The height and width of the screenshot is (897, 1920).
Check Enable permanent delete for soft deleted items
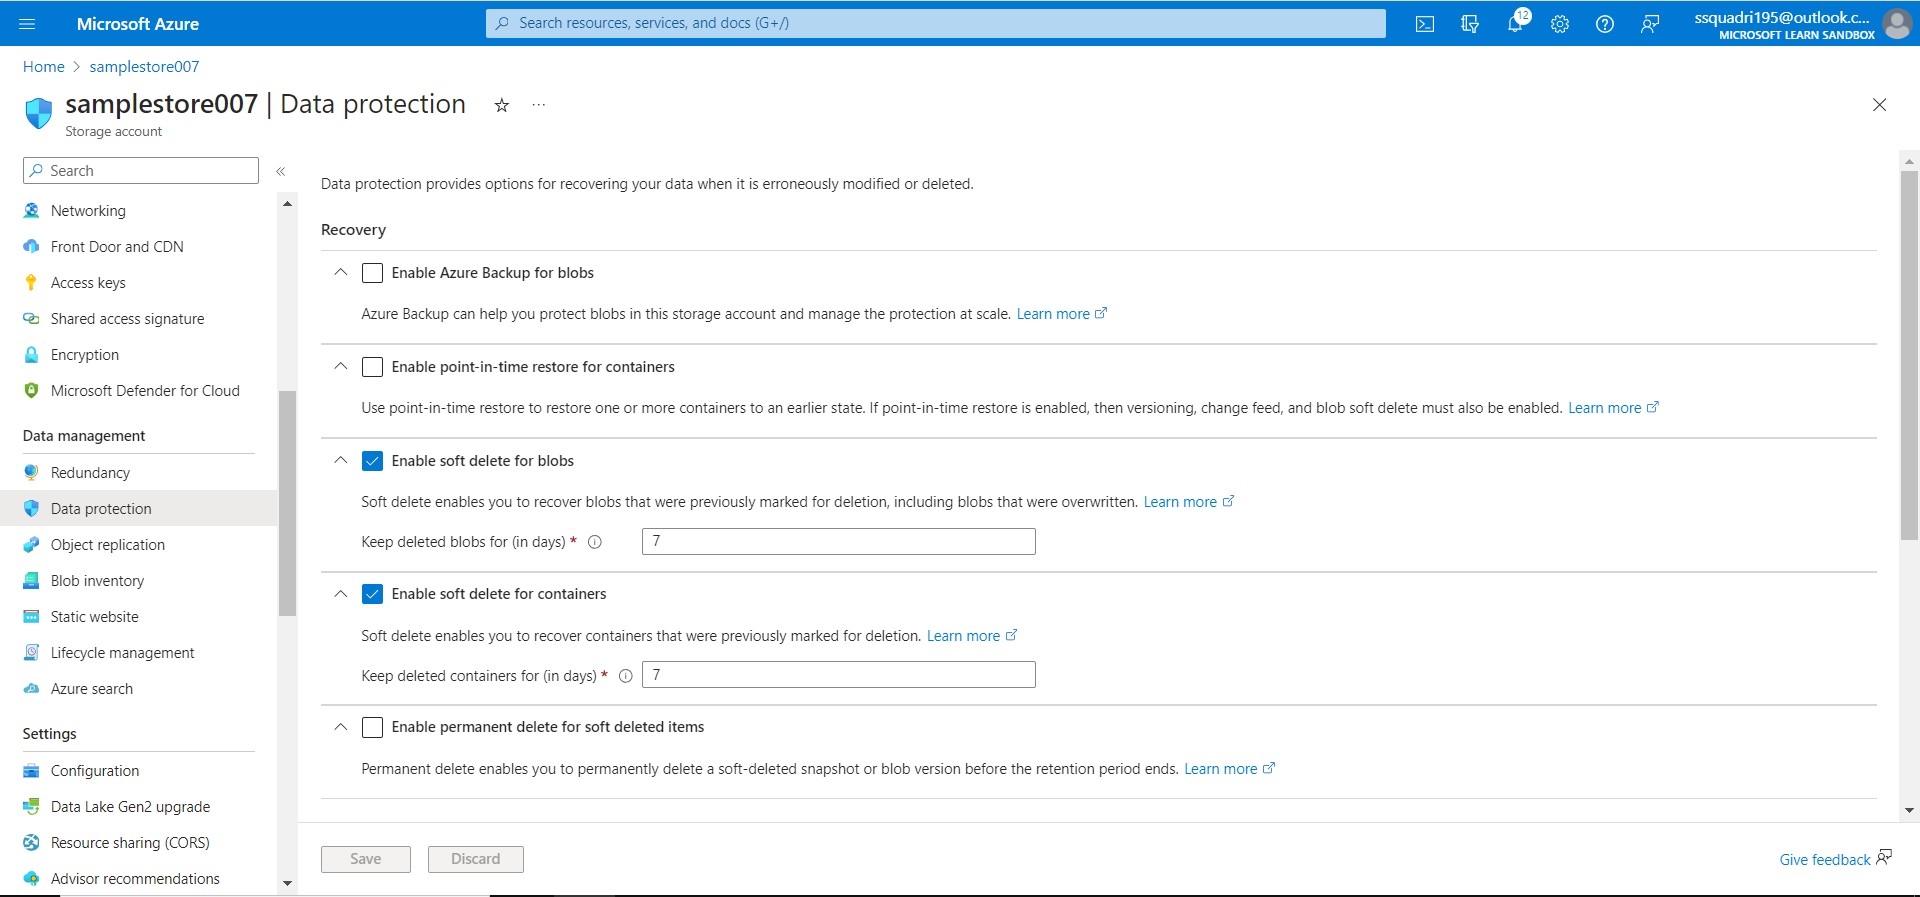tap(372, 727)
